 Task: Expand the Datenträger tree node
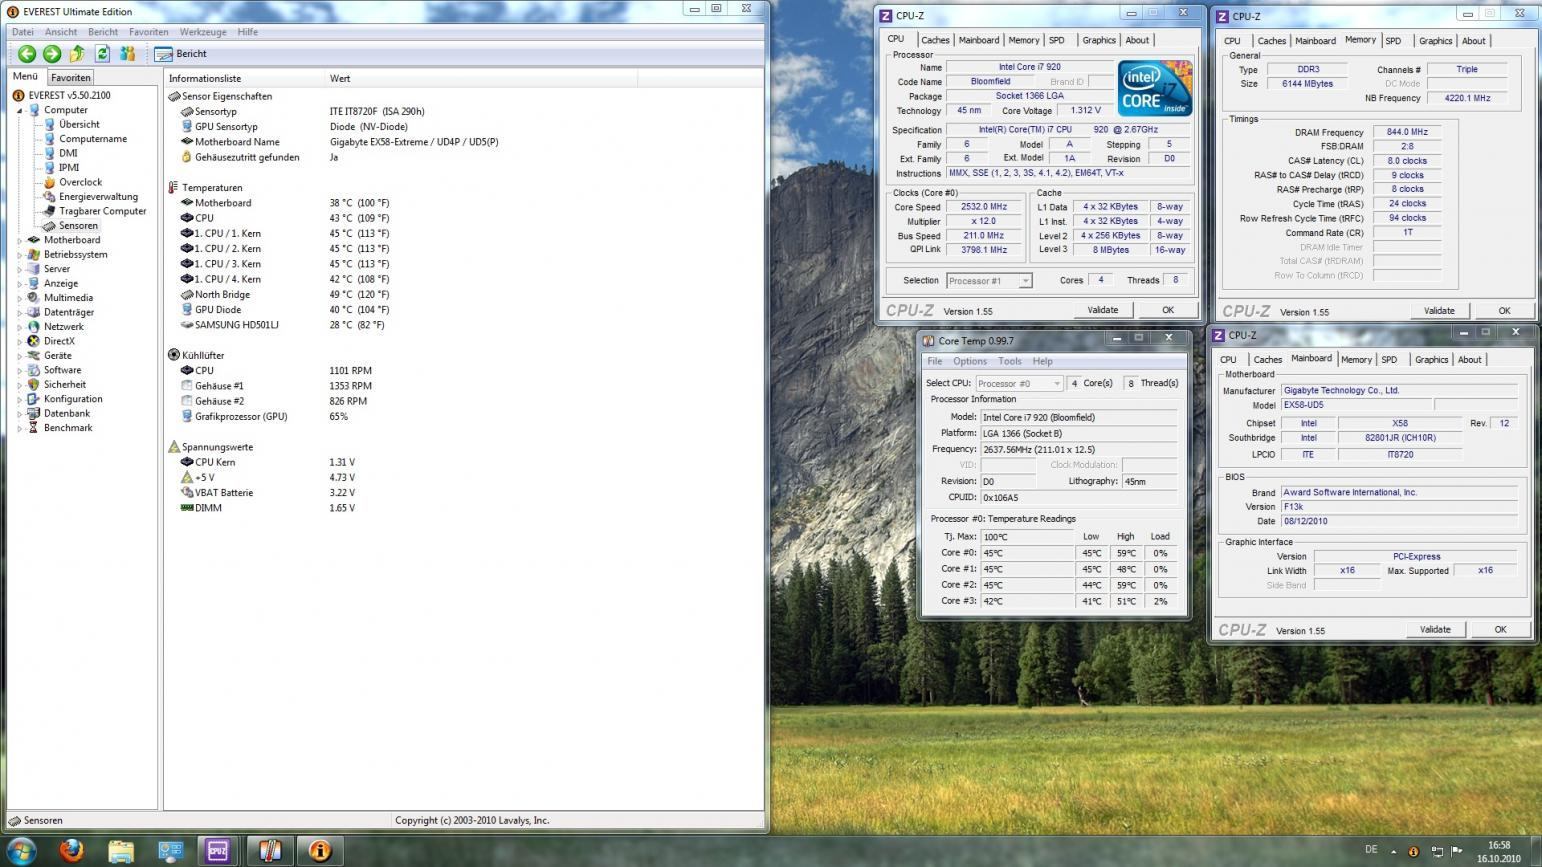19,312
